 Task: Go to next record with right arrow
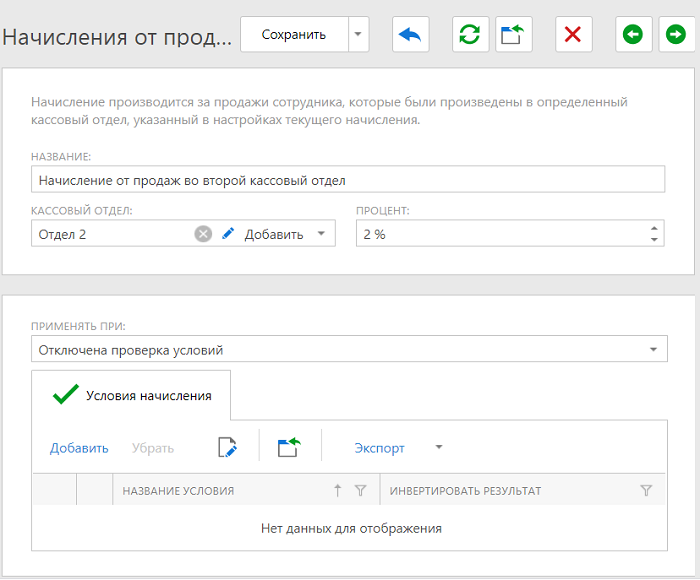(x=676, y=34)
